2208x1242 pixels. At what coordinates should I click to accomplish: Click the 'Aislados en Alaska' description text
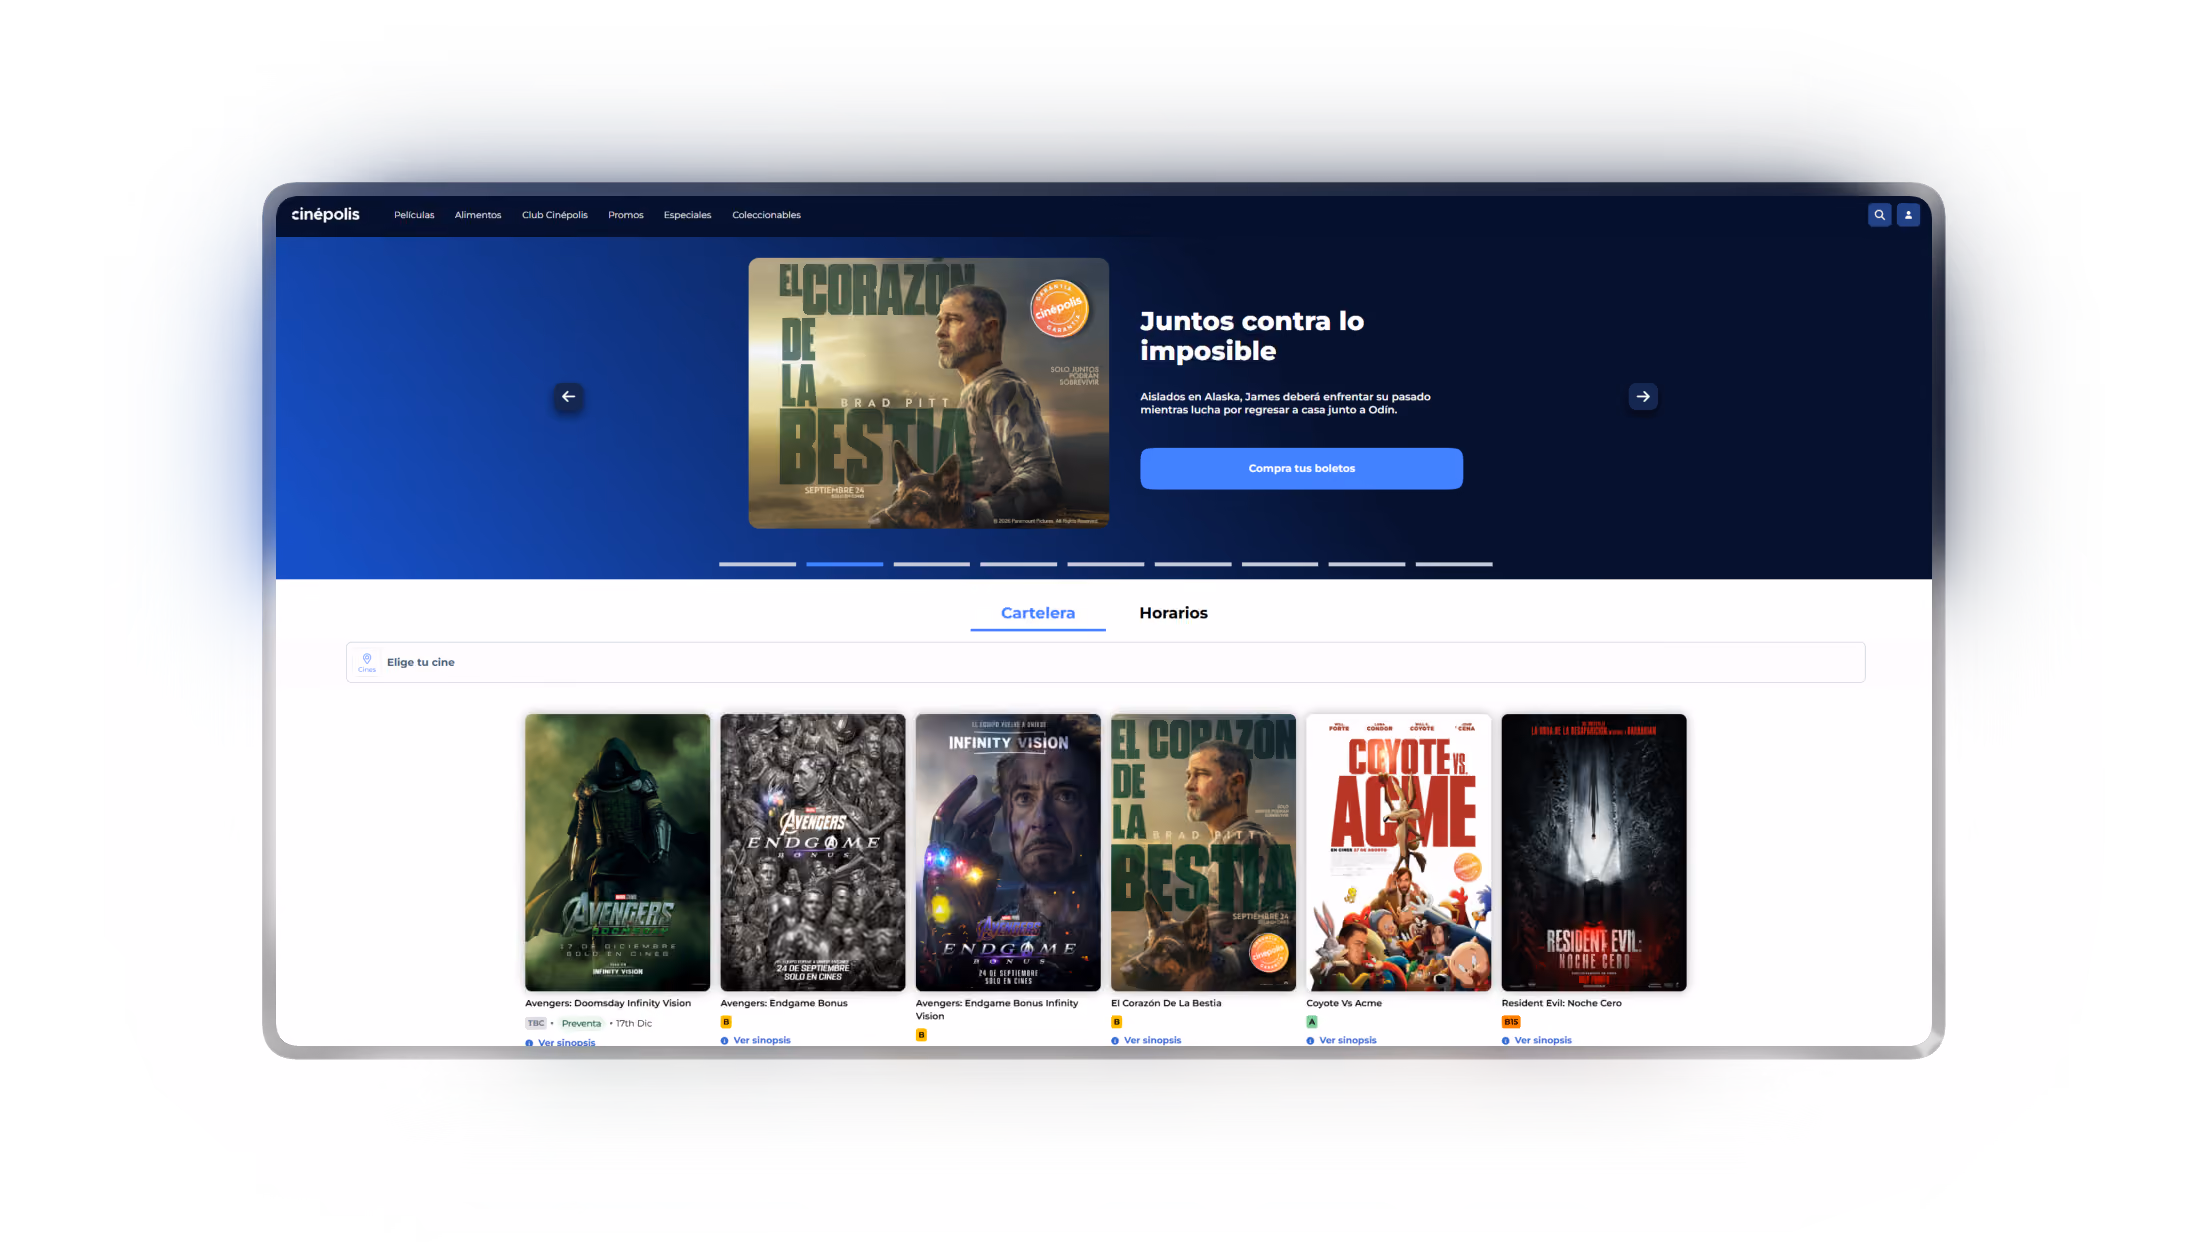pyautogui.click(x=1285, y=403)
